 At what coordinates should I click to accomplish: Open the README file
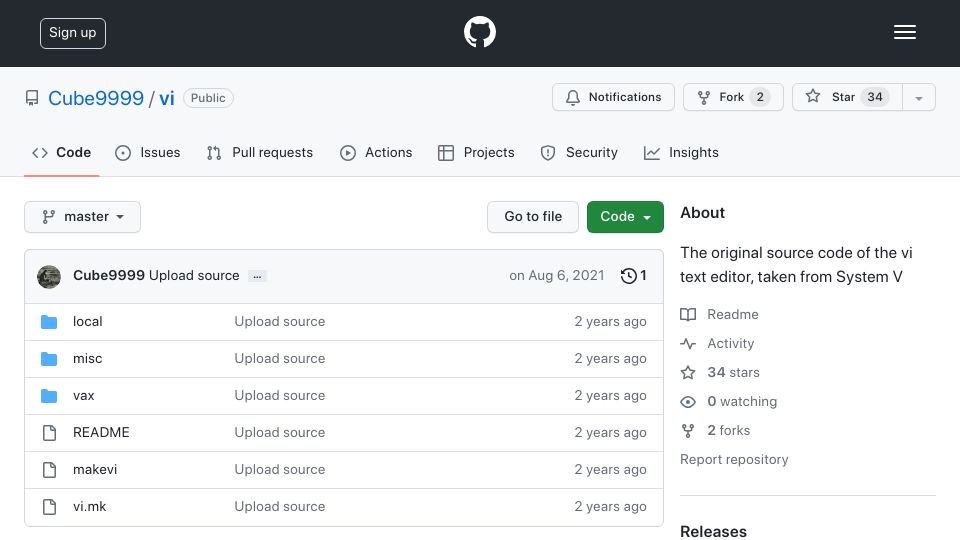(x=101, y=432)
